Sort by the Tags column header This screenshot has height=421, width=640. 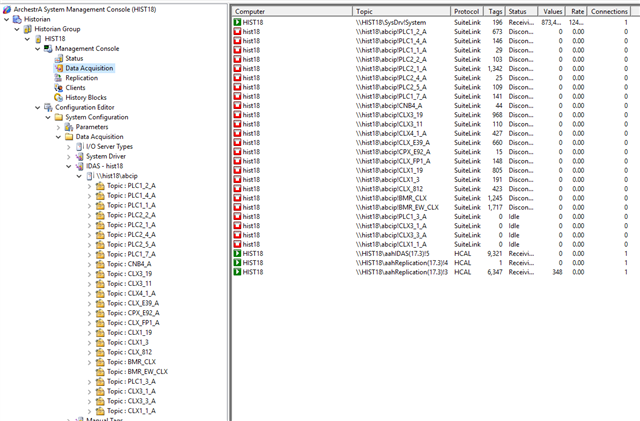(x=495, y=11)
